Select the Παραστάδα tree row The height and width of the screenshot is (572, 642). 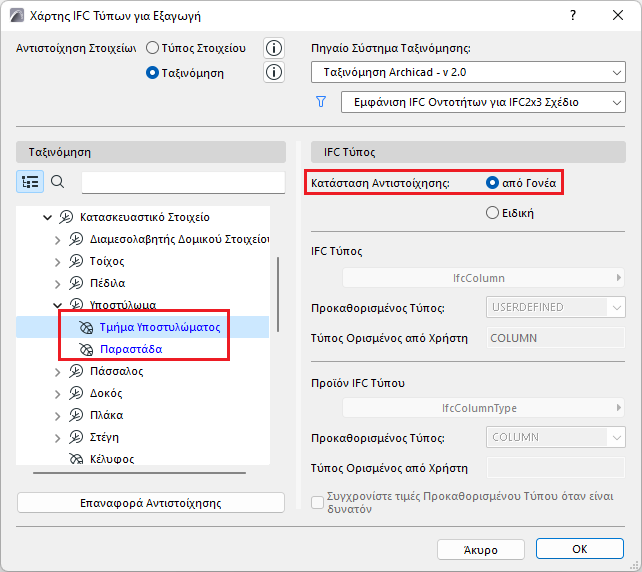point(142,349)
